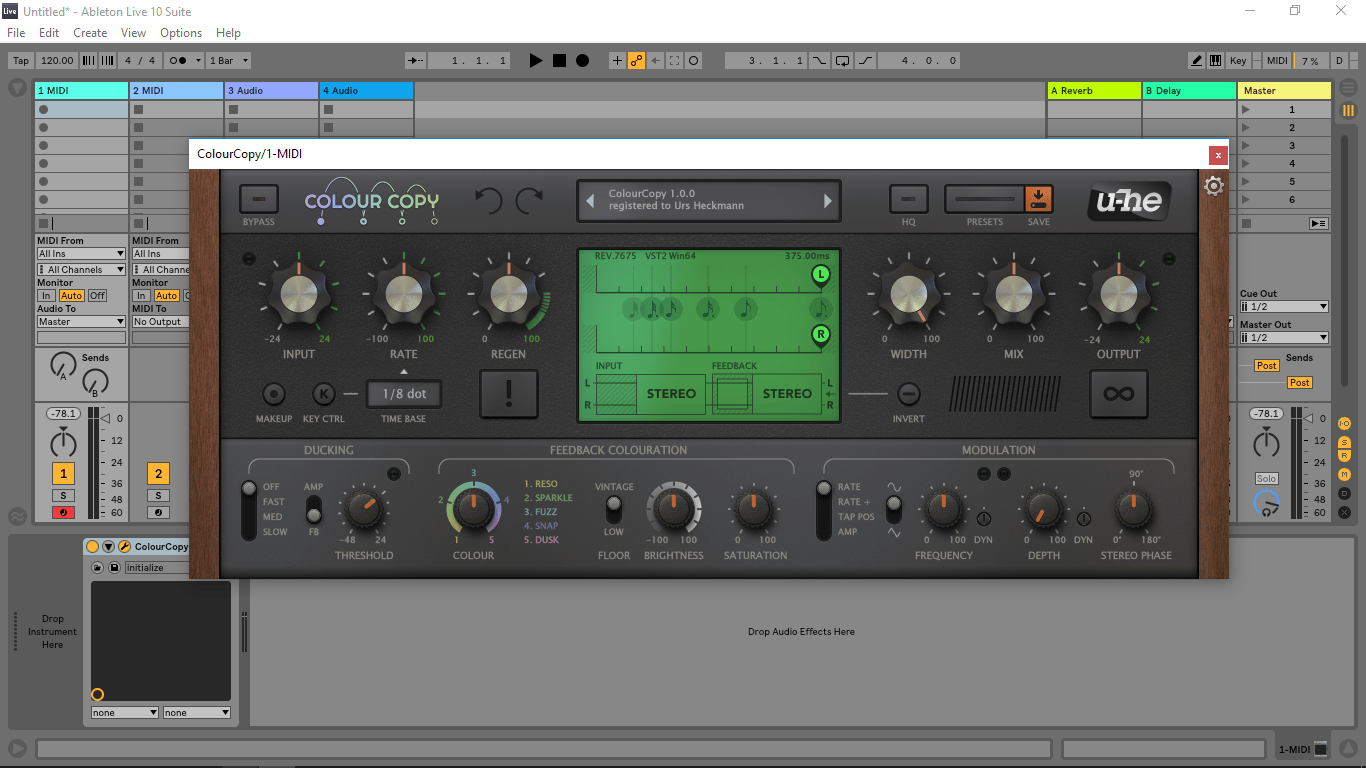The height and width of the screenshot is (768, 1366).
Task: Click the Stop transport button
Action: click(x=559, y=61)
